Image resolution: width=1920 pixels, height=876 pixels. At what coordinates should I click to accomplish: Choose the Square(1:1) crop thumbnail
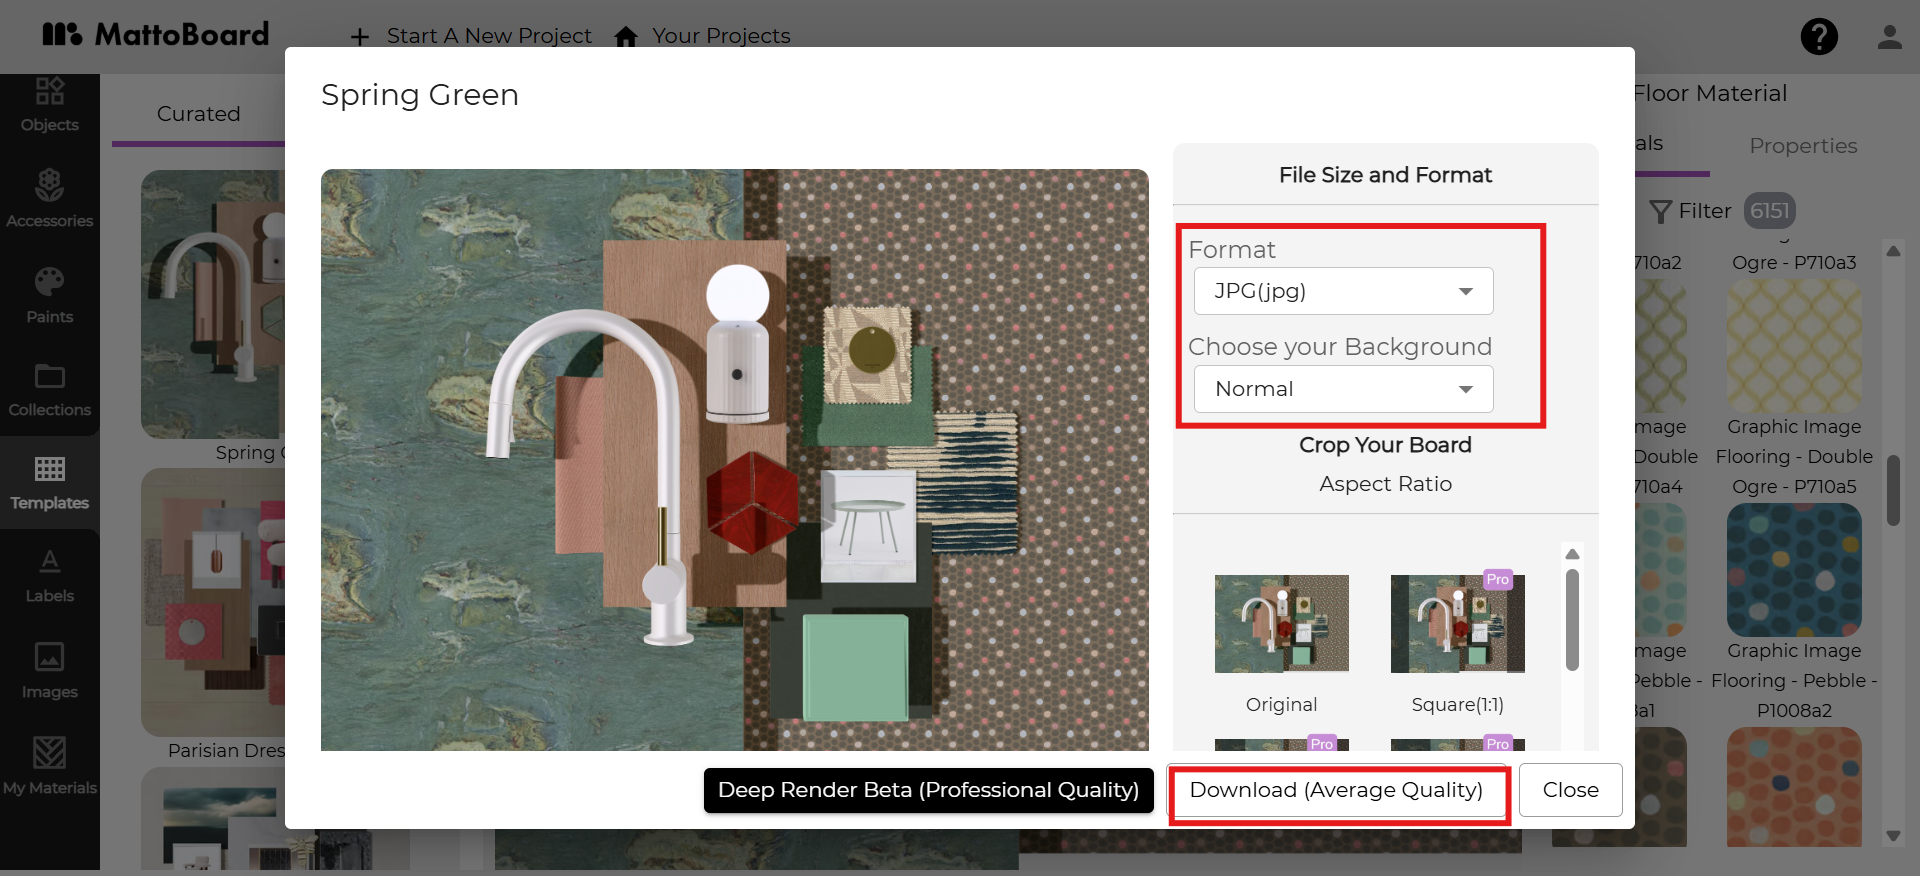[1457, 624]
